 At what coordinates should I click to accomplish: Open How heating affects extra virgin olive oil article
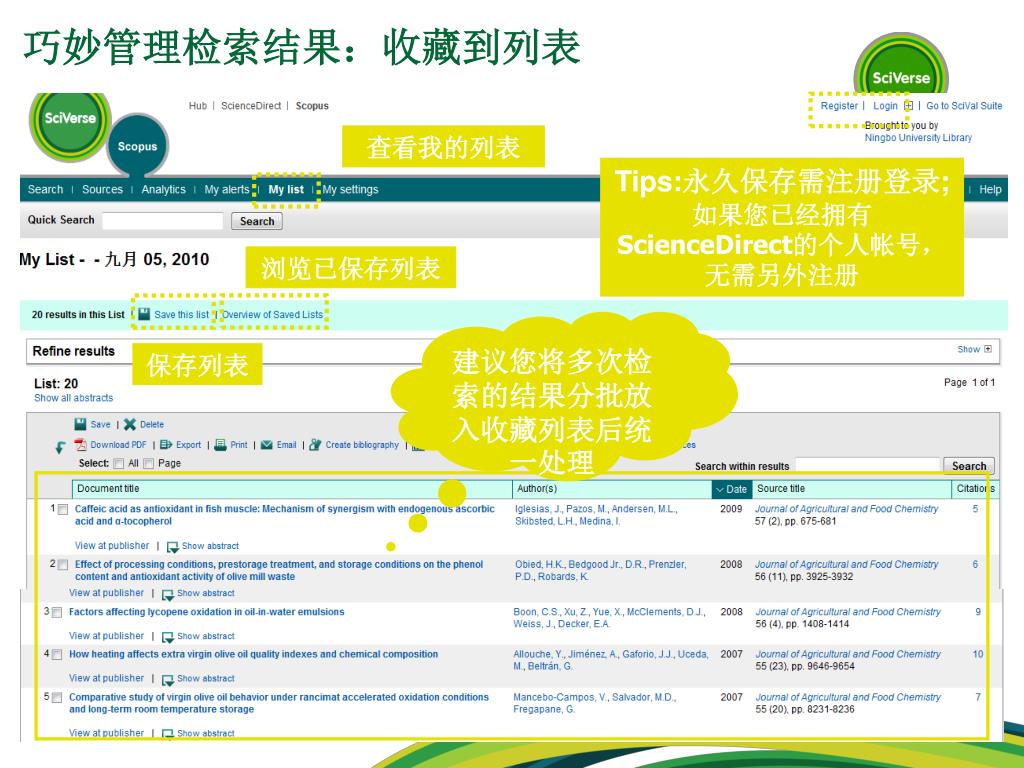[253, 654]
